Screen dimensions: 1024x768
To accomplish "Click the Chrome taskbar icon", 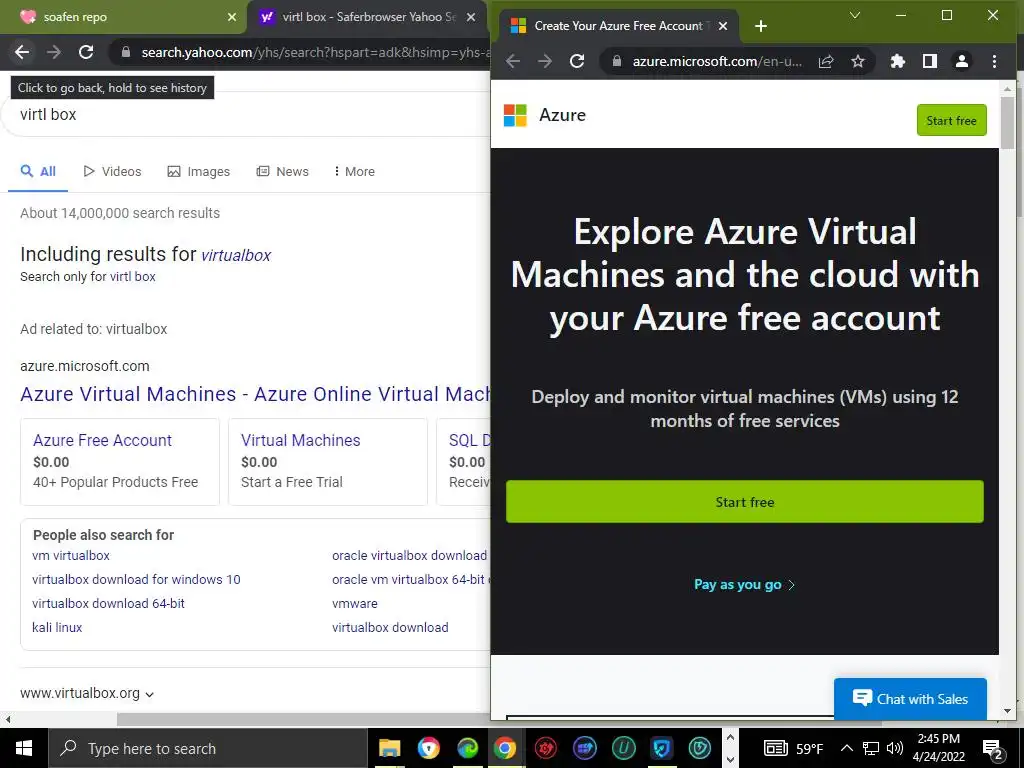I will (505, 748).
